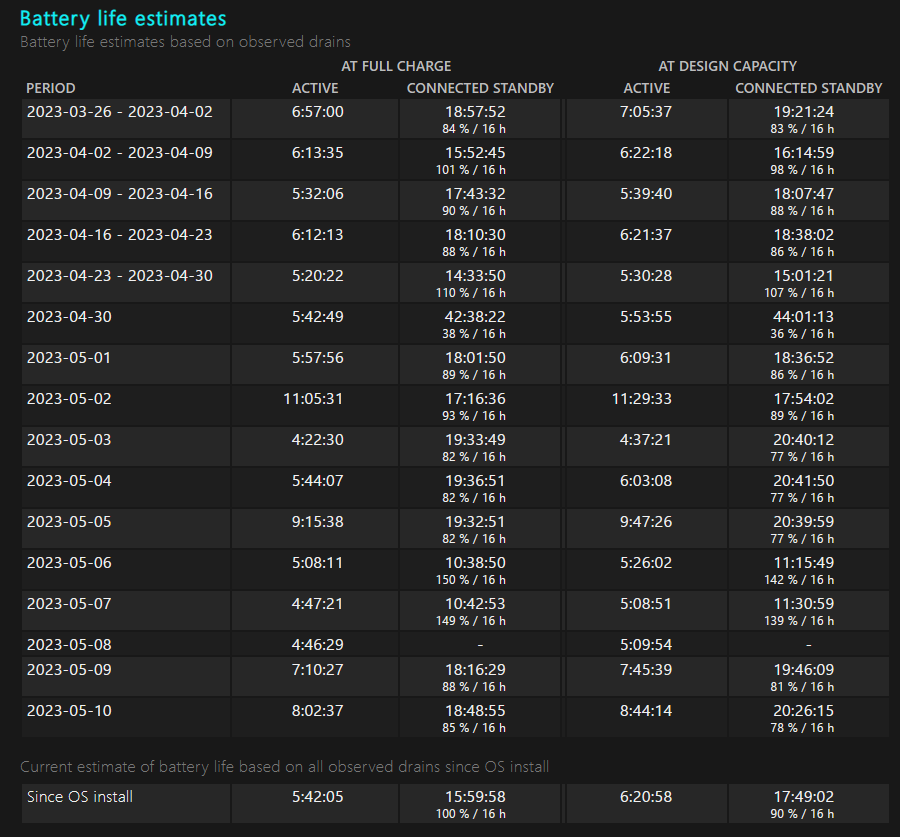Click the 2023-05-02 date cell

coord(69,399)
